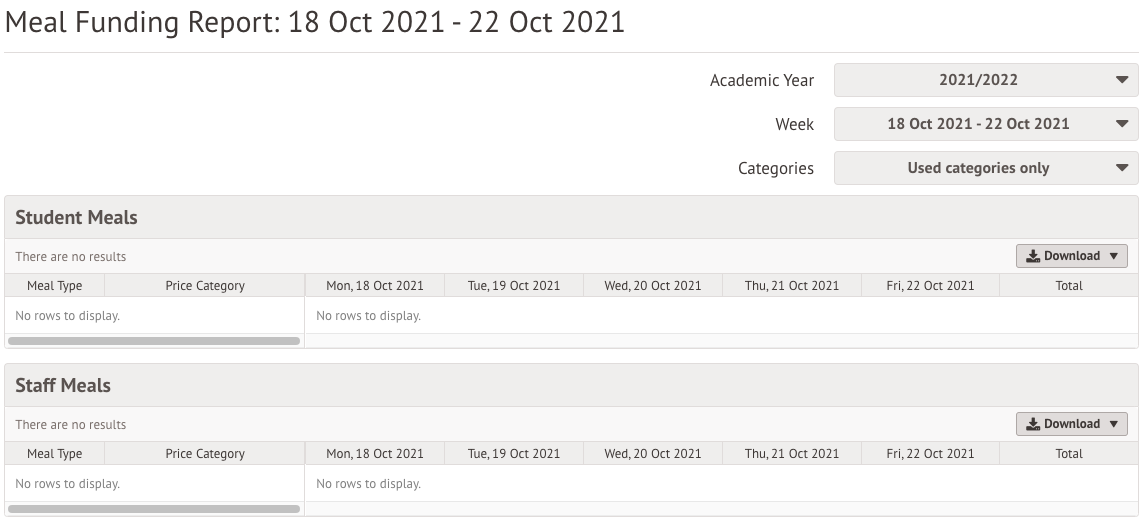
Task: Click the Student Meals Download caret arrow
Action: 1113,257
